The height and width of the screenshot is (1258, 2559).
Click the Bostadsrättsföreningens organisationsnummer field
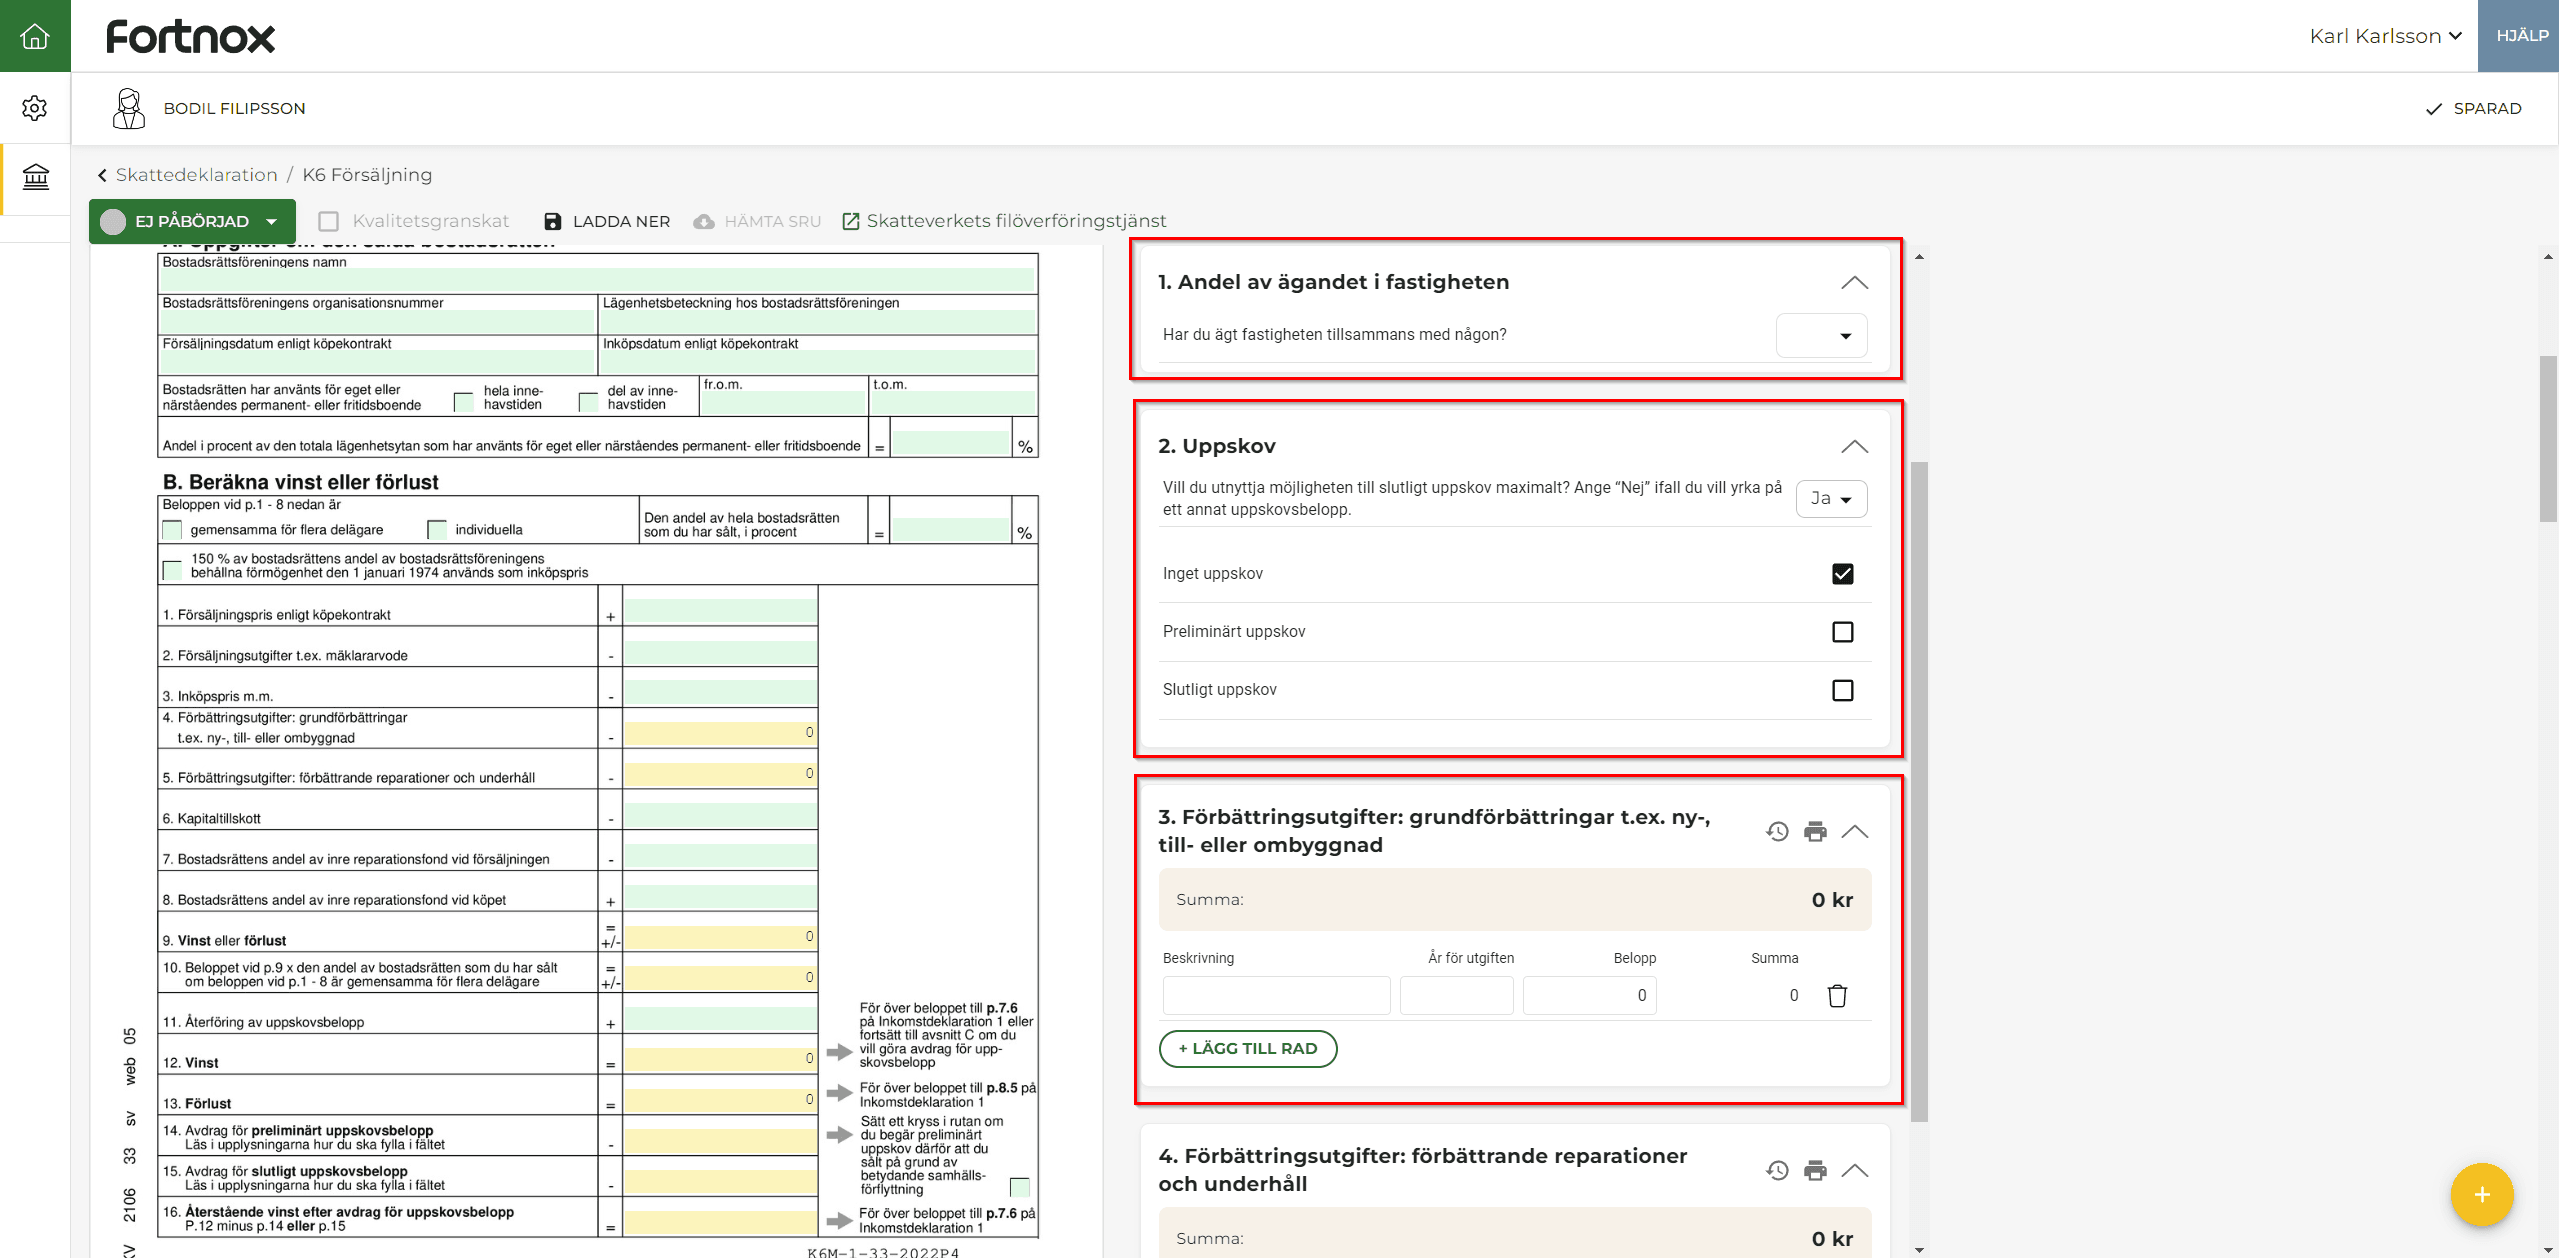point(377,321)
